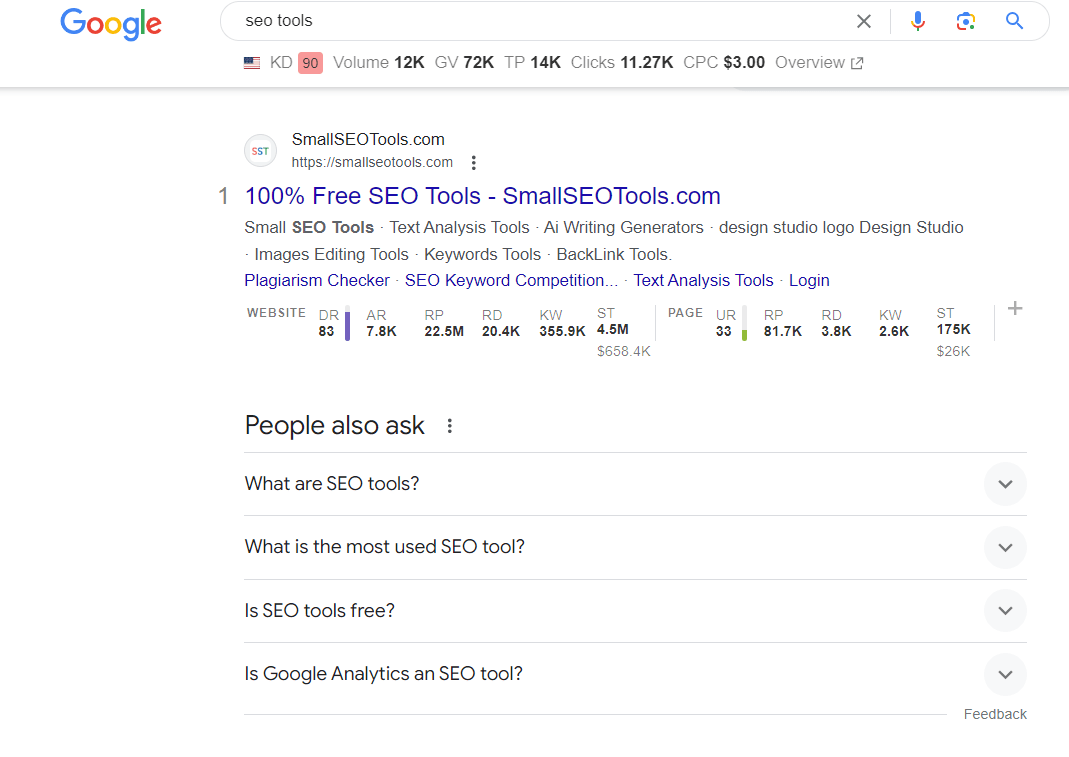The height and width of the screenshot is (757, 1069).
Task: Open "100% Free SEO Tools" result title
Action: coord(483,196)
